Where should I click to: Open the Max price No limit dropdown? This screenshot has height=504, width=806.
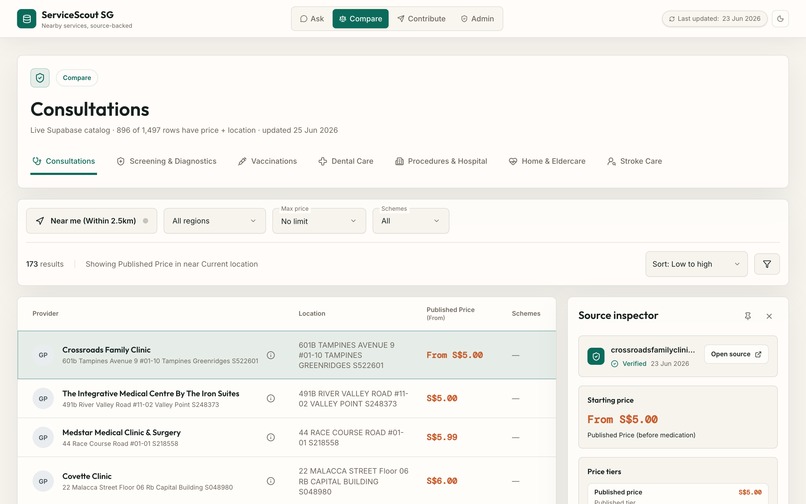319,221
